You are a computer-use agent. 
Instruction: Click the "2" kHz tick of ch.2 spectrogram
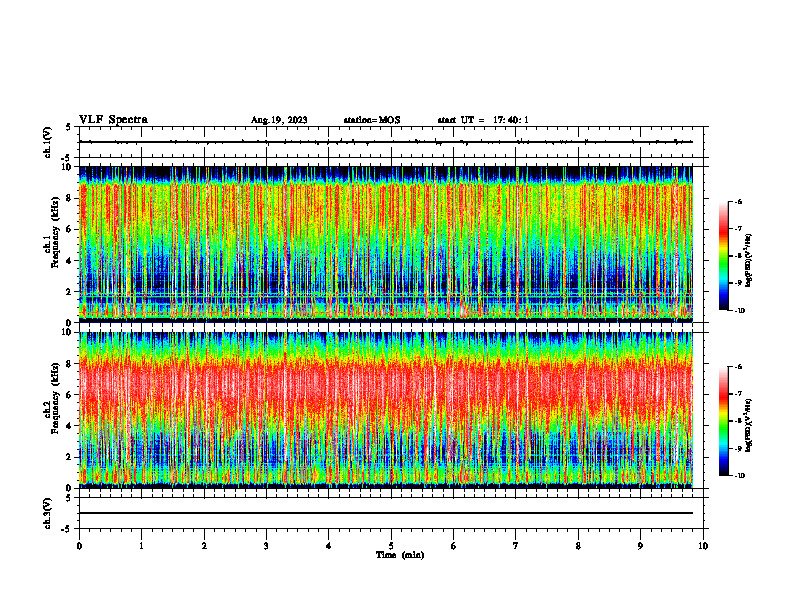[70, 457]
